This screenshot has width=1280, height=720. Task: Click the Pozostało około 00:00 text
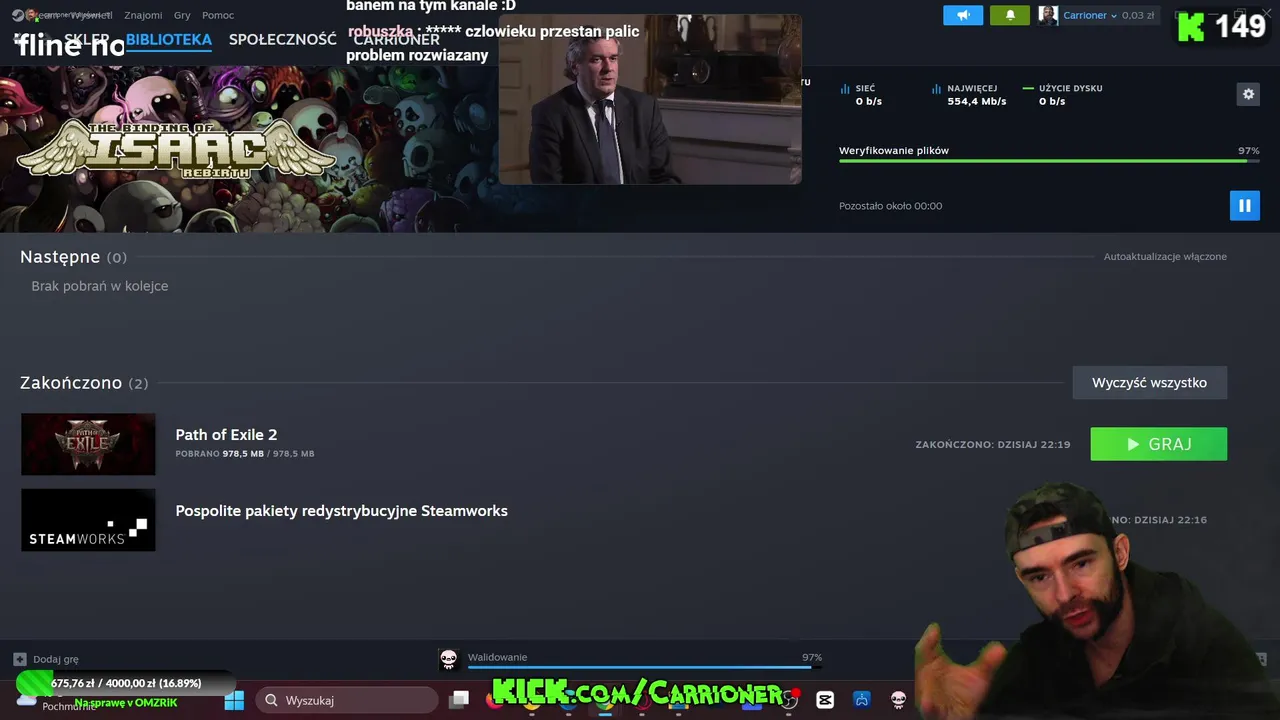pyautogui.click(x=890, y=206)
